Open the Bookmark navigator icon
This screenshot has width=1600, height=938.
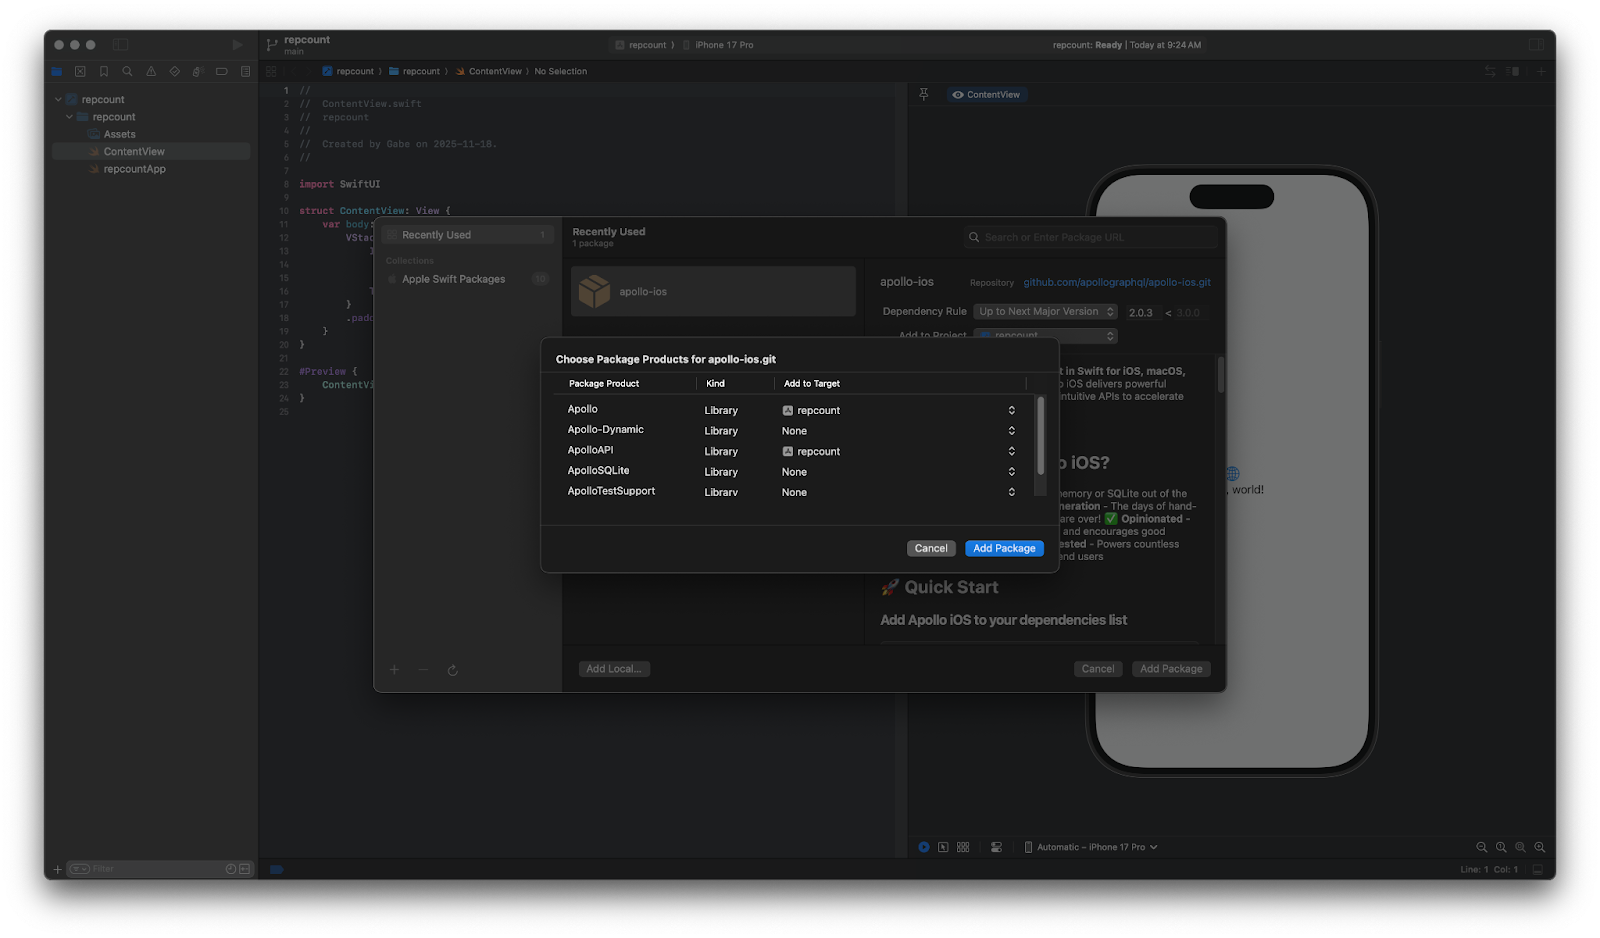(104, 71)
